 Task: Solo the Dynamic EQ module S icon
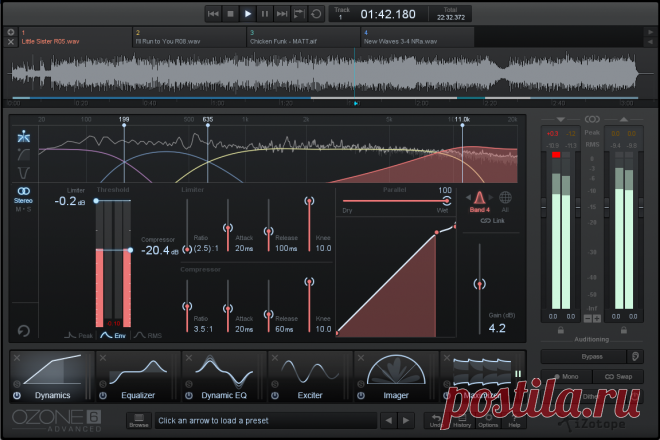pos(189,384)
